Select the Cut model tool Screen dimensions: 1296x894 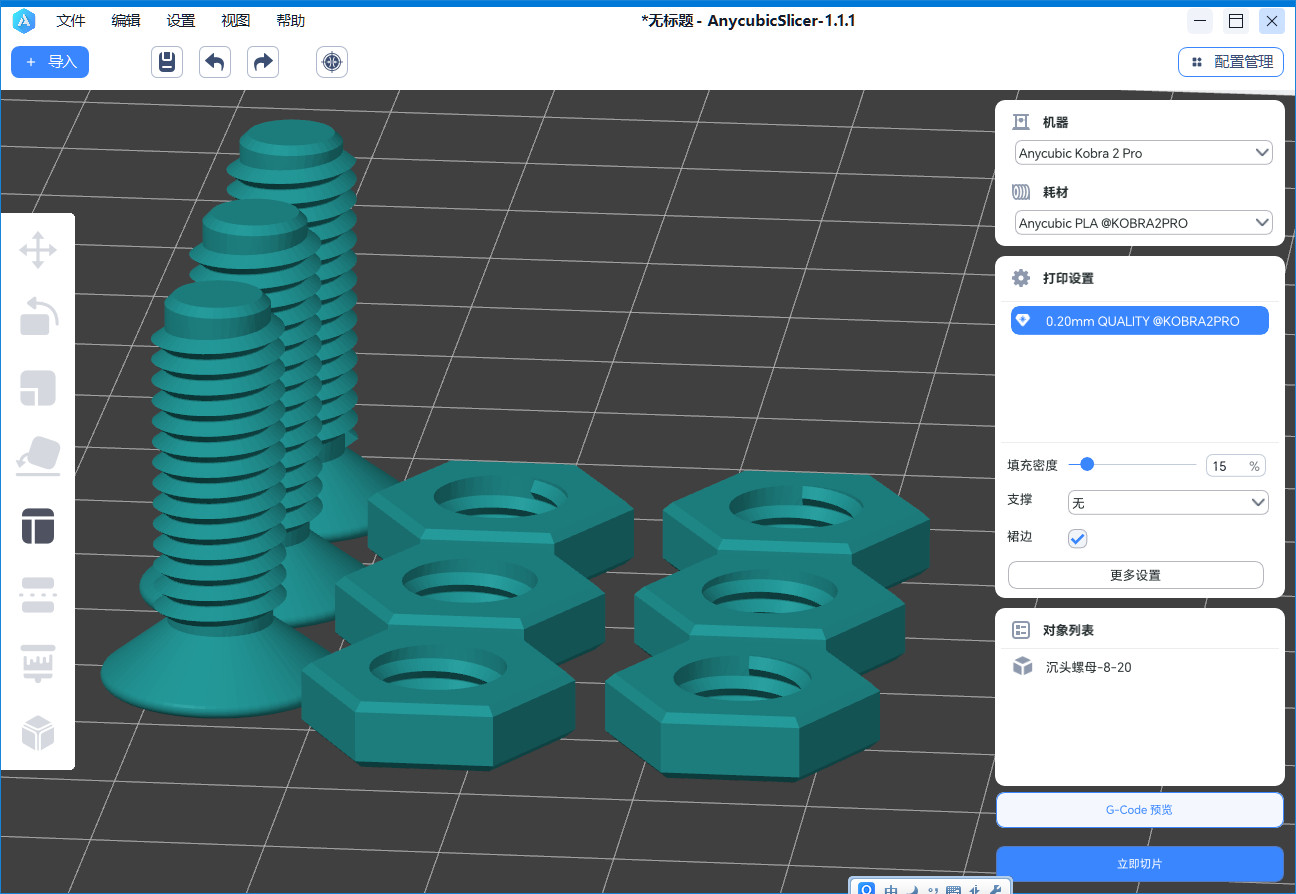pyautogui.click(x=38, y=595)
